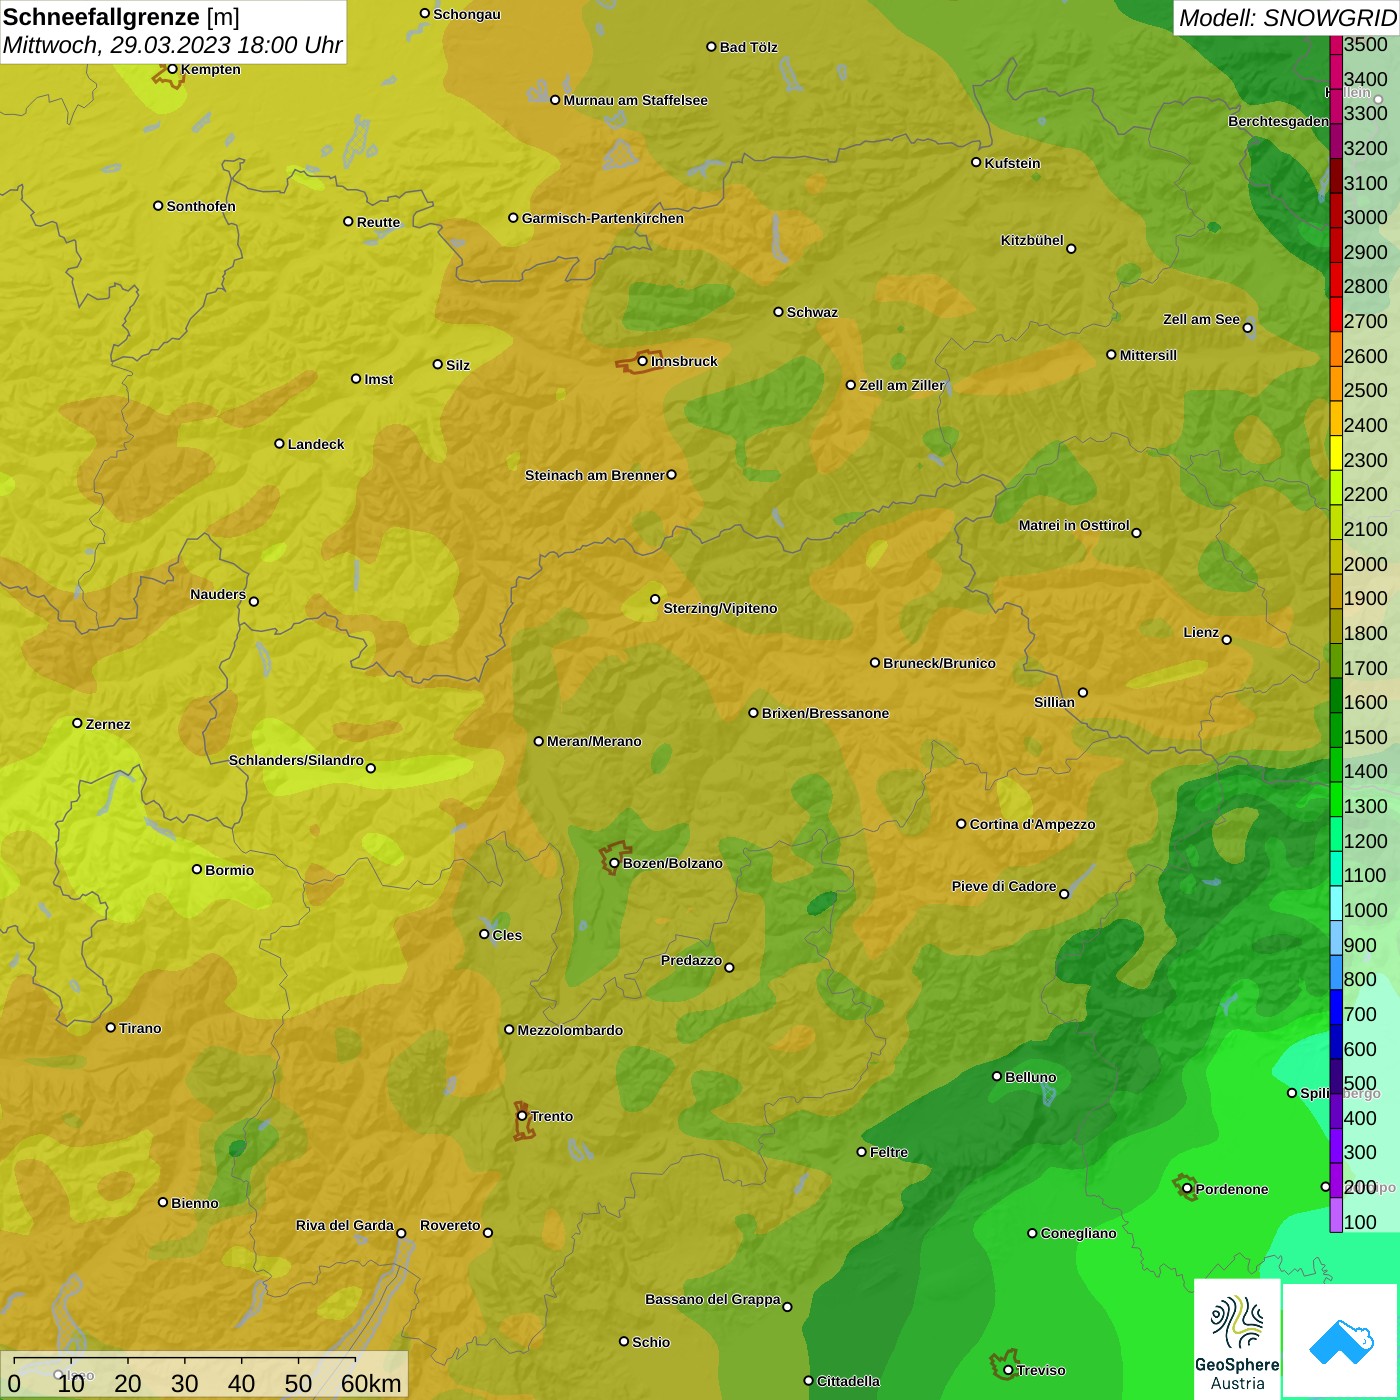
Task: Click the Sillian location marker
Action: pos(1083,692)
